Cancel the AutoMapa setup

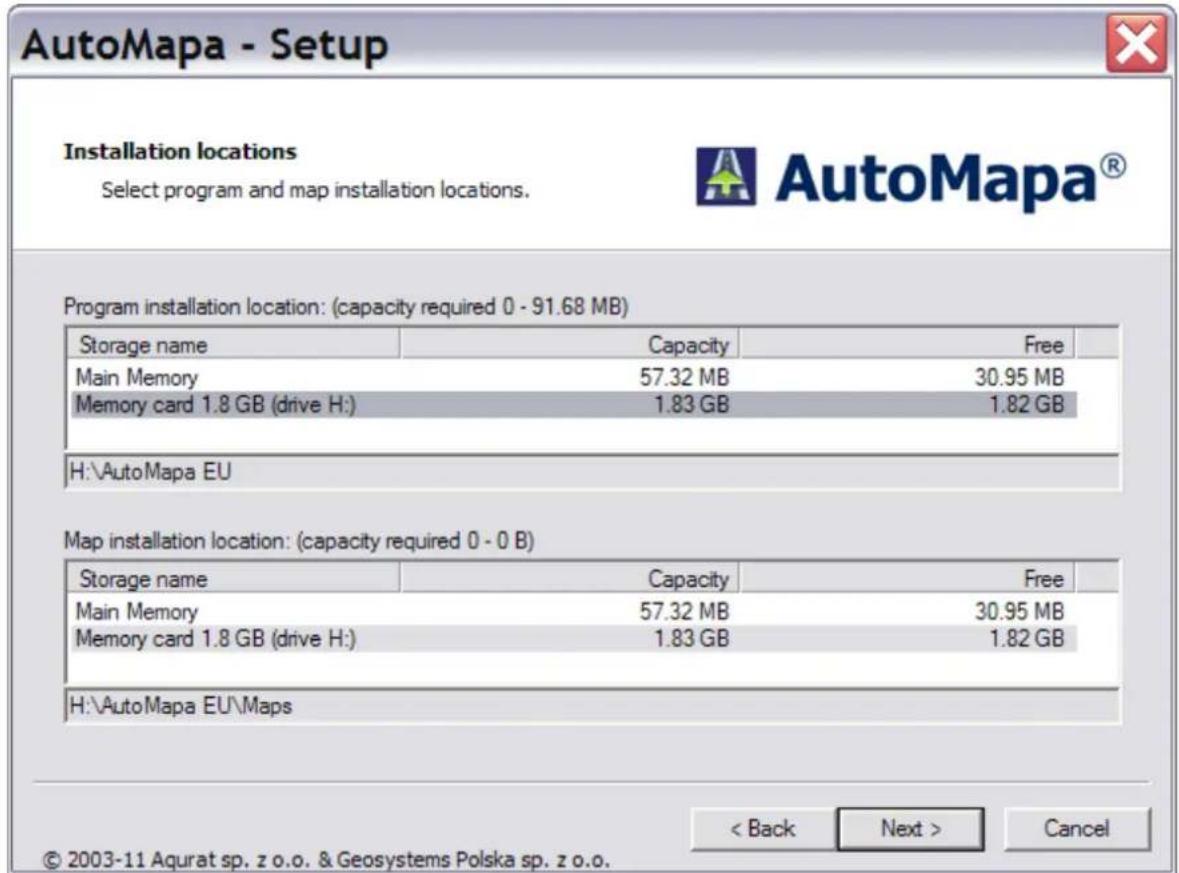coord(1076,829)
